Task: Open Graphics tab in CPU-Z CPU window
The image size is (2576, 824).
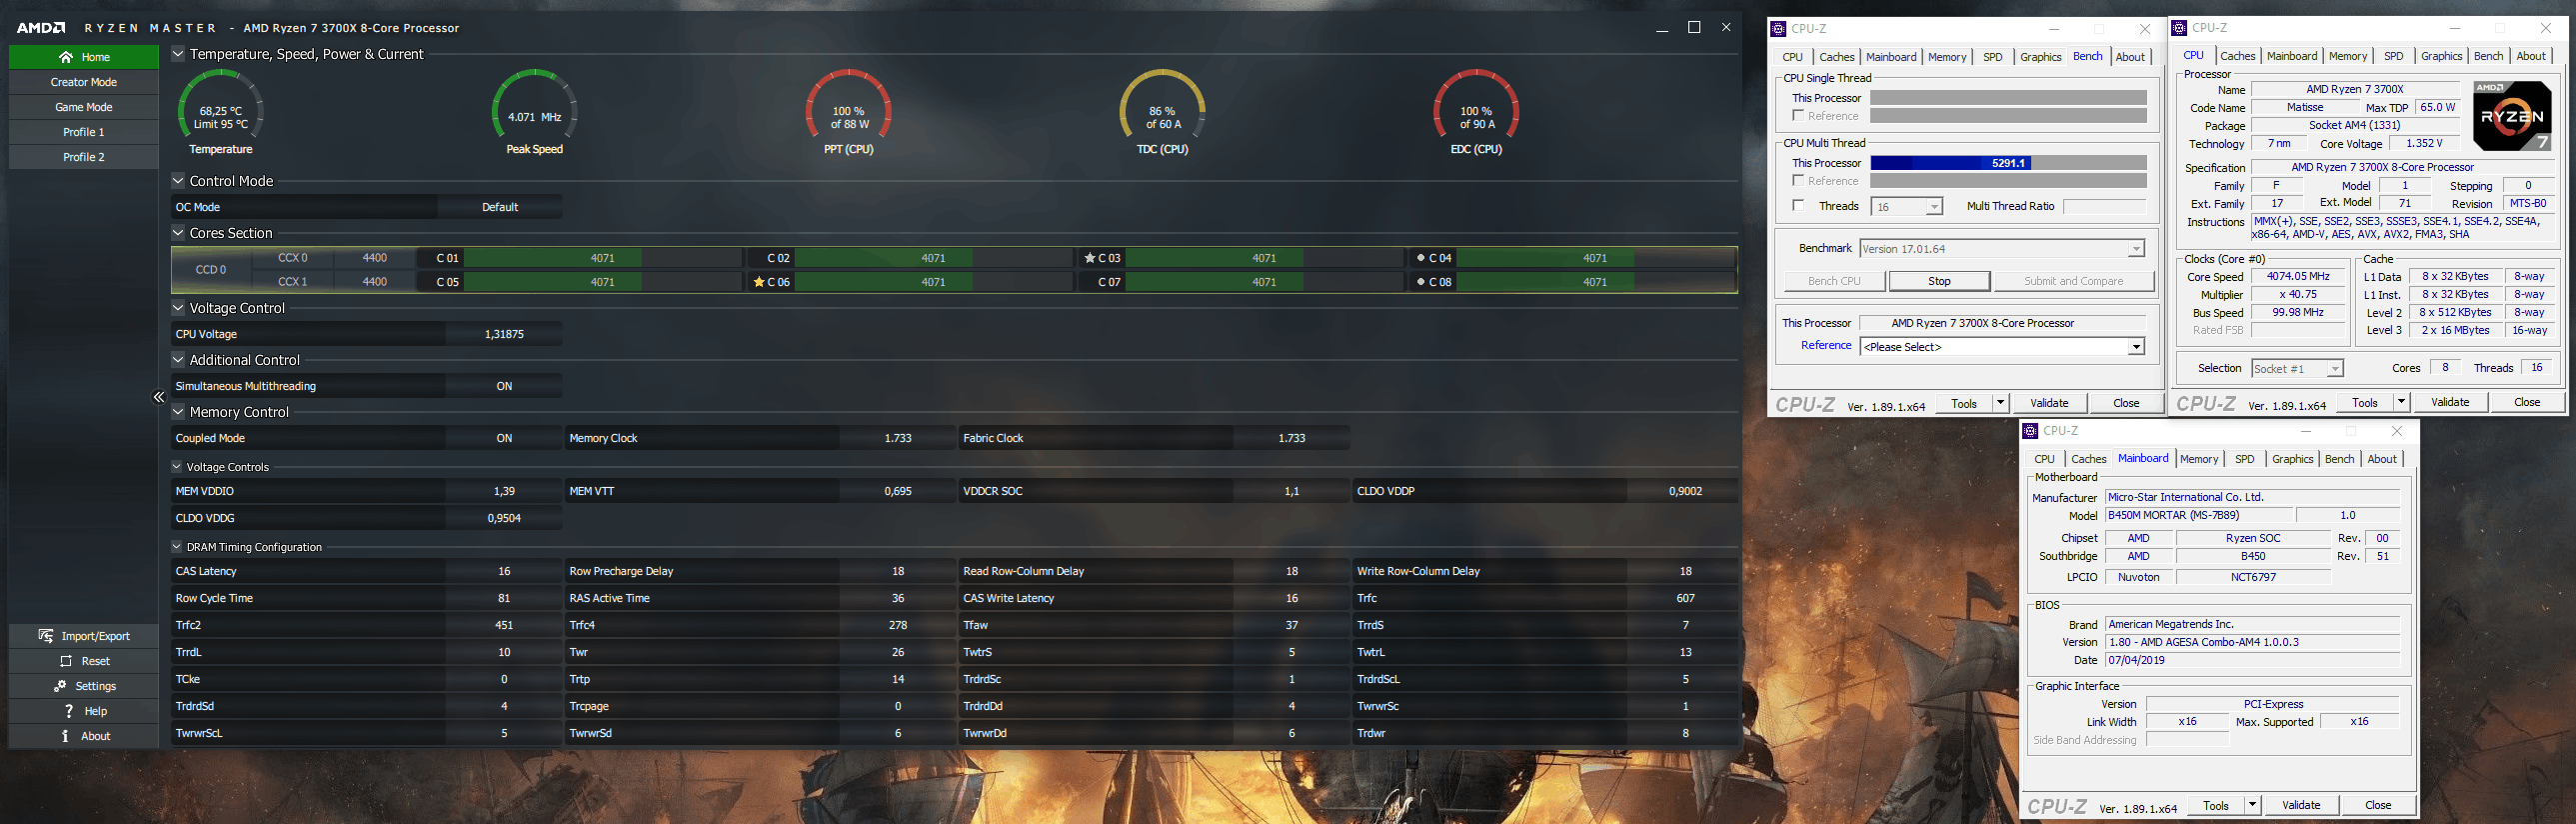Action: click(2441, 56)
